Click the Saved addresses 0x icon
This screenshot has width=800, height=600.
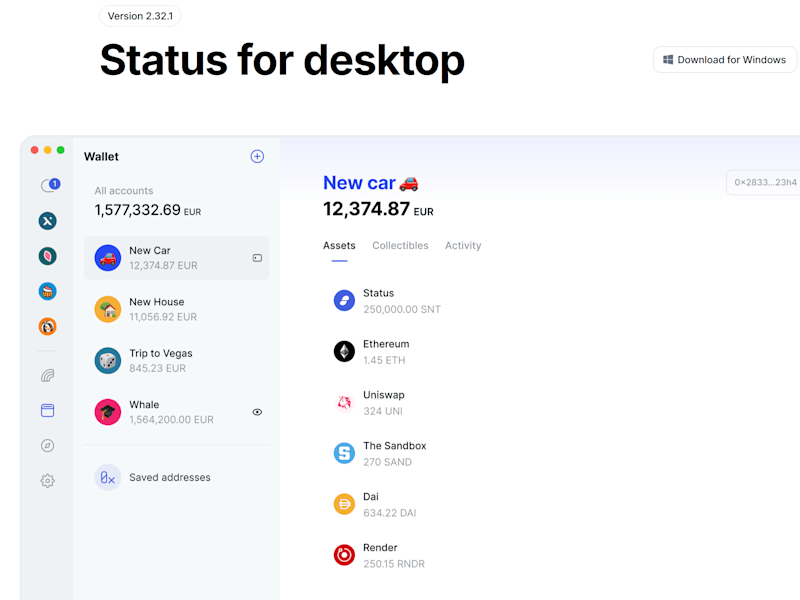click(x=108, y=478)
